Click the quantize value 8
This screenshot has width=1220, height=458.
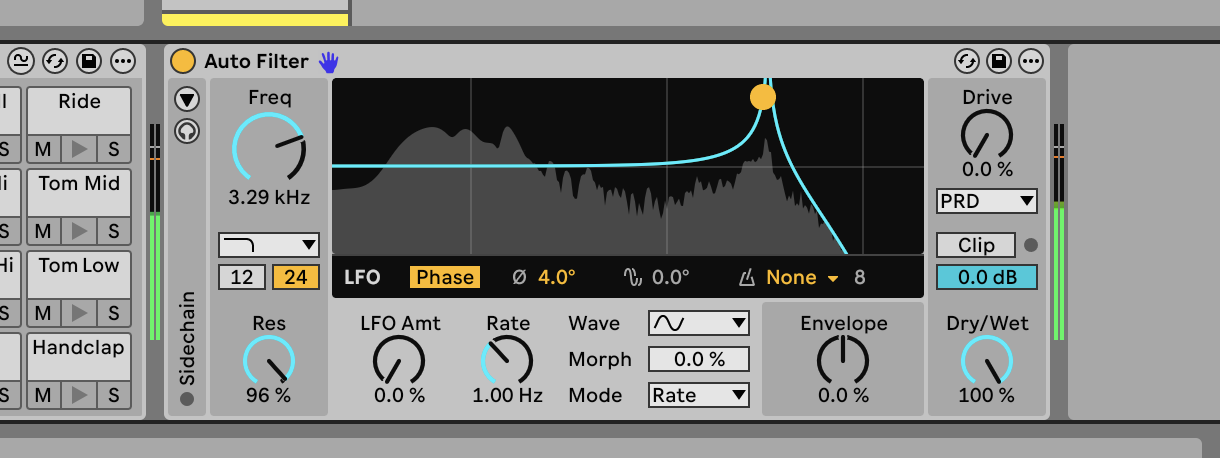860,277
